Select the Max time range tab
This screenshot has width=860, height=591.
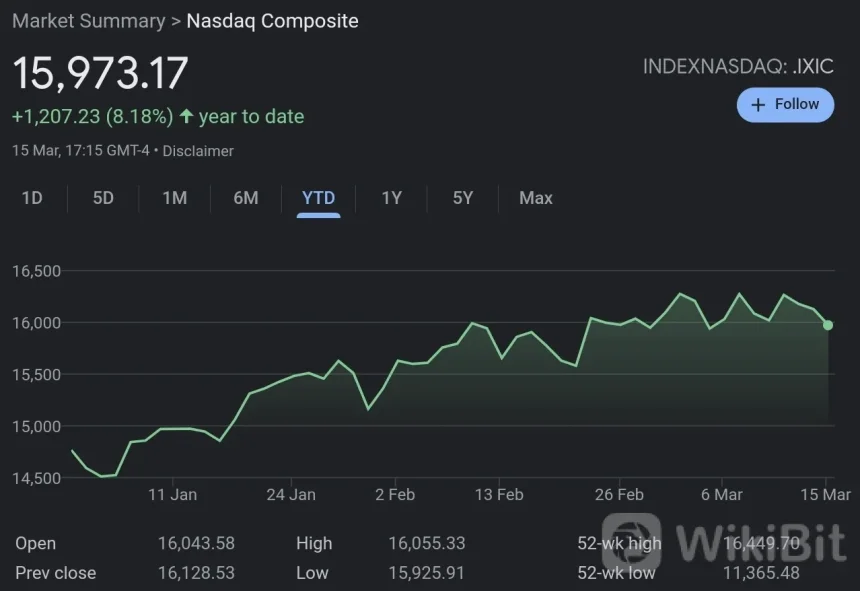click(x=536, y=198)
